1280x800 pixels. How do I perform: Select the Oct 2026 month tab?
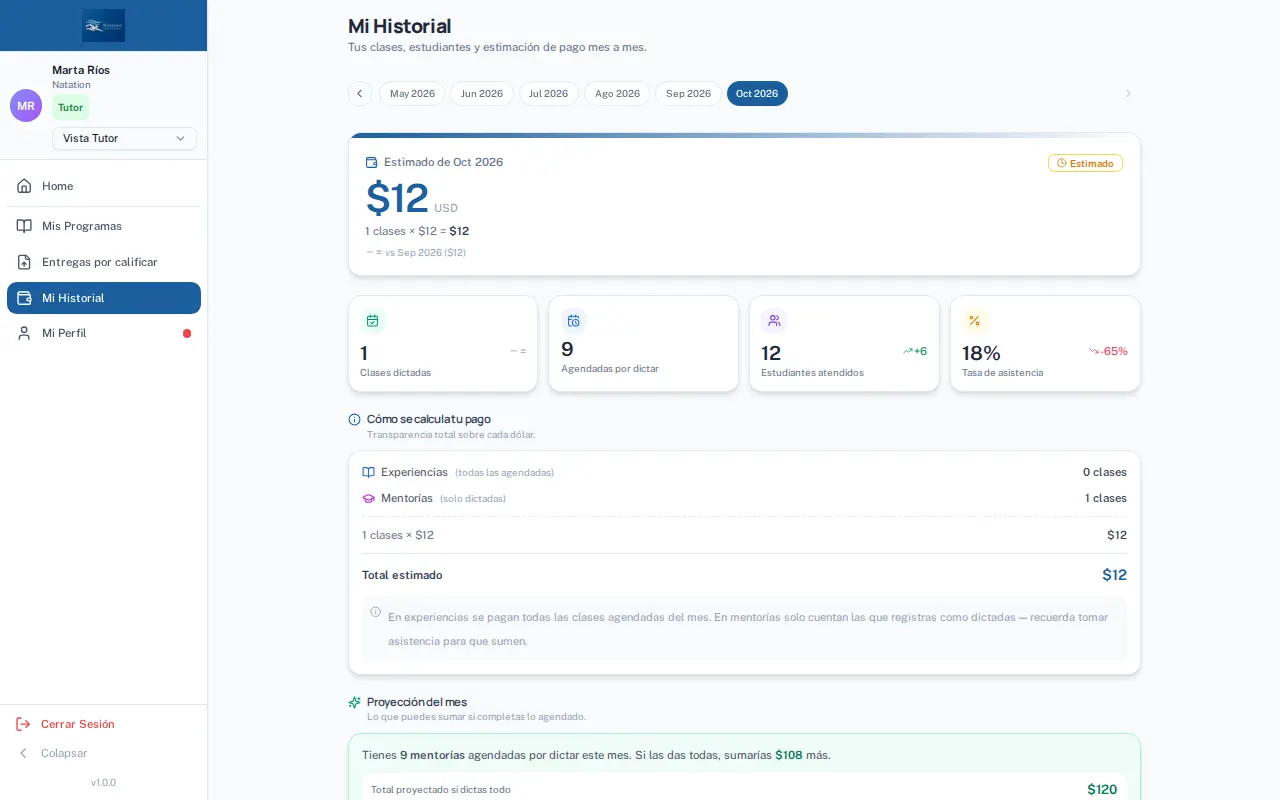pos(757,93)
